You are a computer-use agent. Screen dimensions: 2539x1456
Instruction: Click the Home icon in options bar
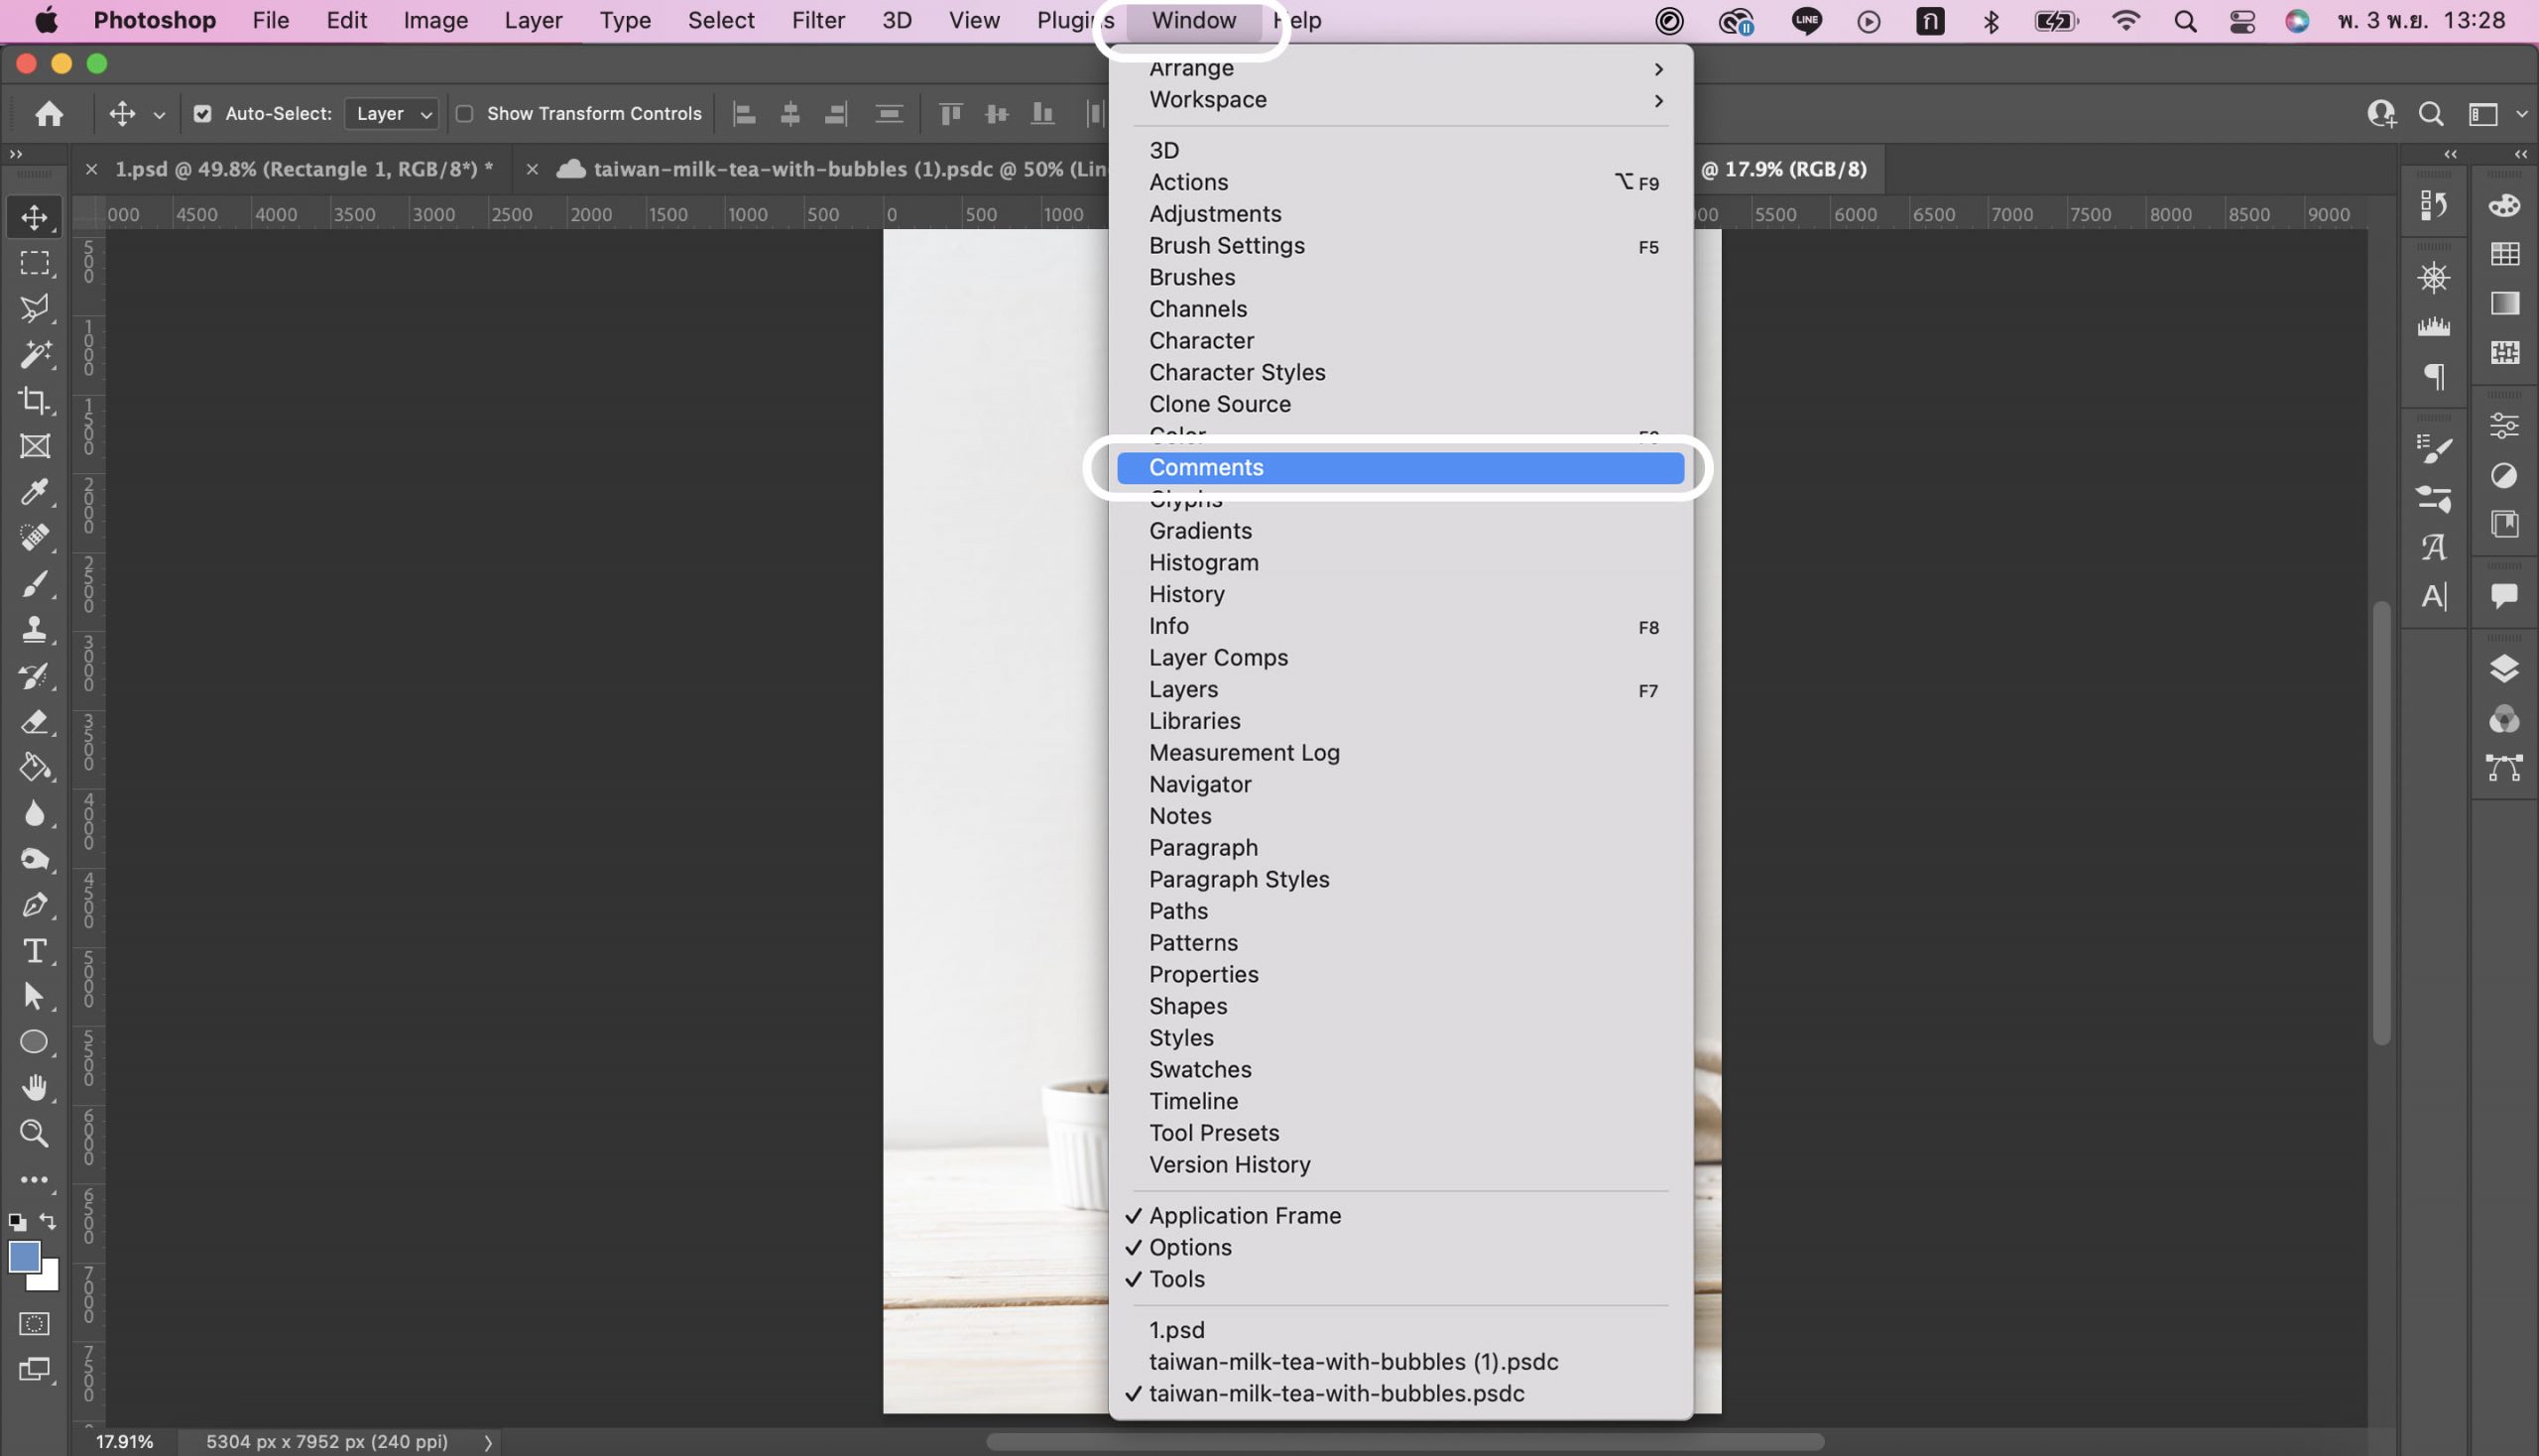[x=49, y=114]
